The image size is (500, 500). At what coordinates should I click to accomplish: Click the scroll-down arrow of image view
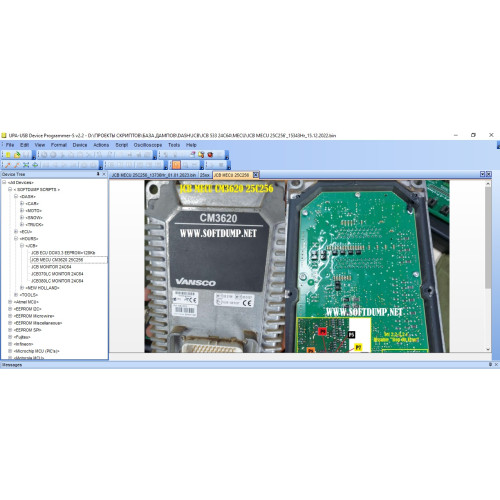click(x=488, y=349)
